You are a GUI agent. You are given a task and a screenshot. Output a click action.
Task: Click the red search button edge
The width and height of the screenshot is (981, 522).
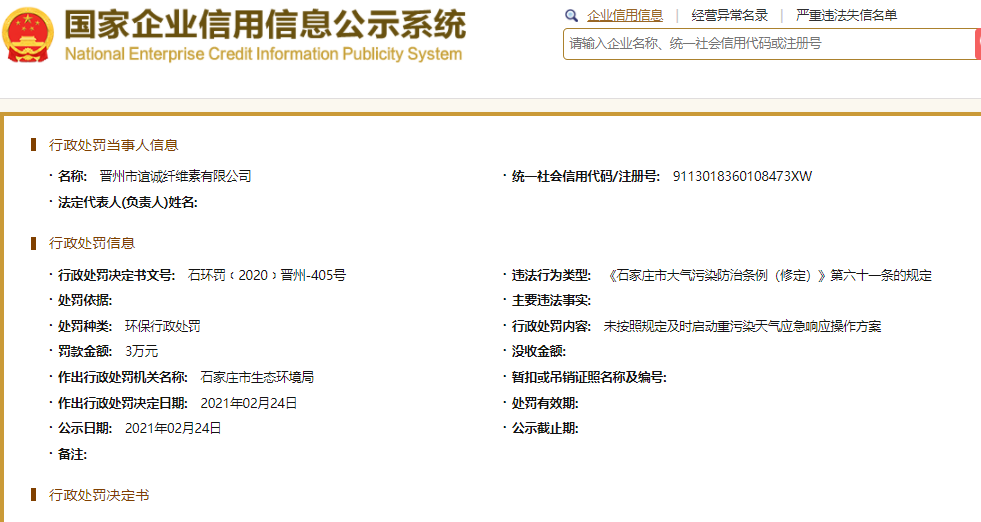(x=978, y=44)
